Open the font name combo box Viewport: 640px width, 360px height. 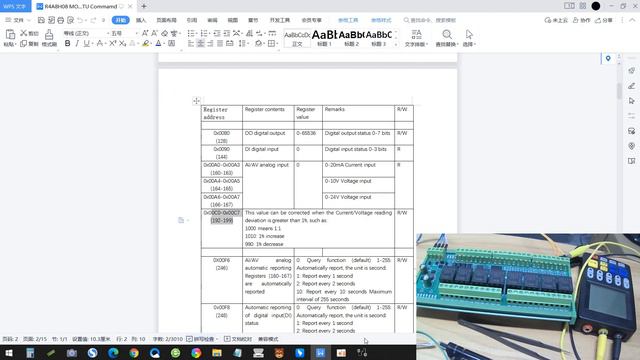click(87, 33)
